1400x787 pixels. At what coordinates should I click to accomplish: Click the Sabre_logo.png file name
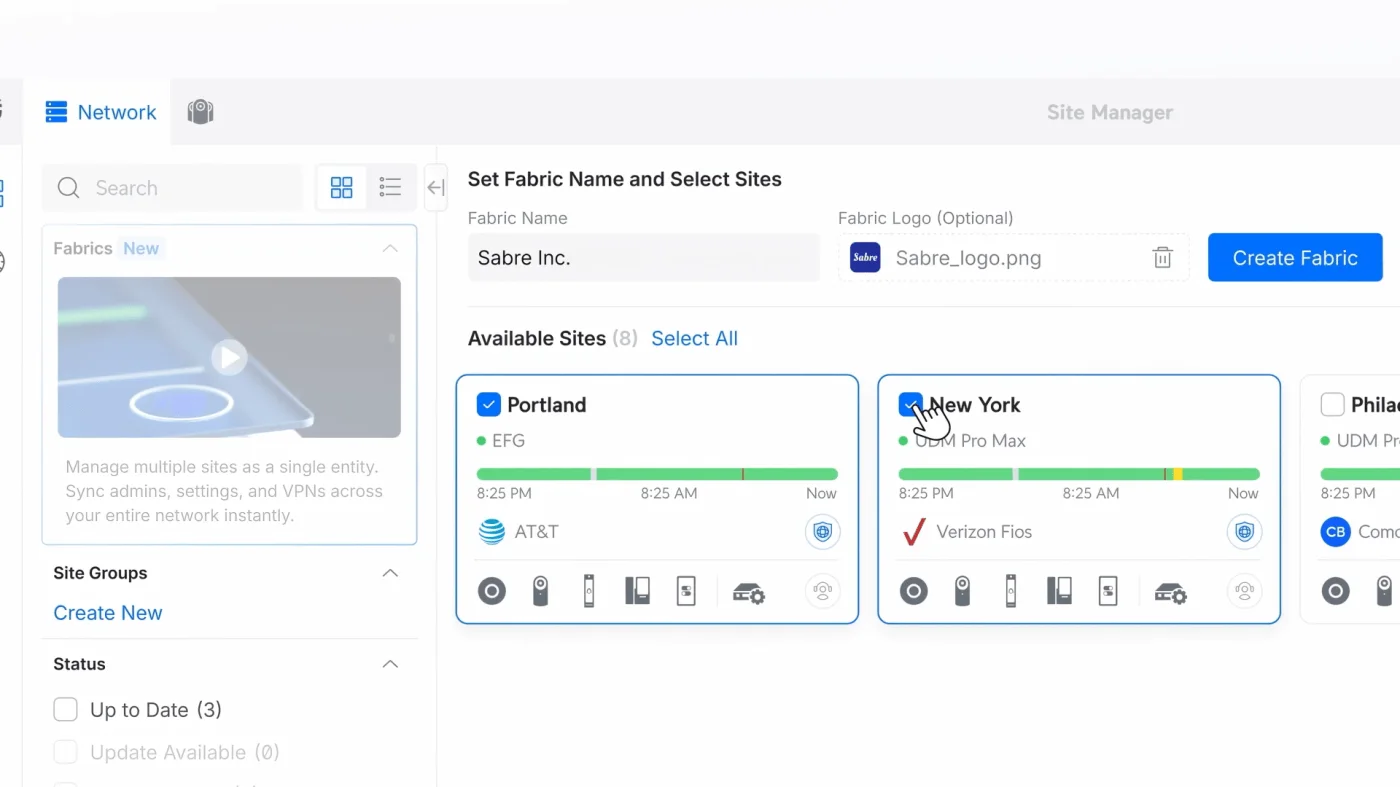pos(968,258)
